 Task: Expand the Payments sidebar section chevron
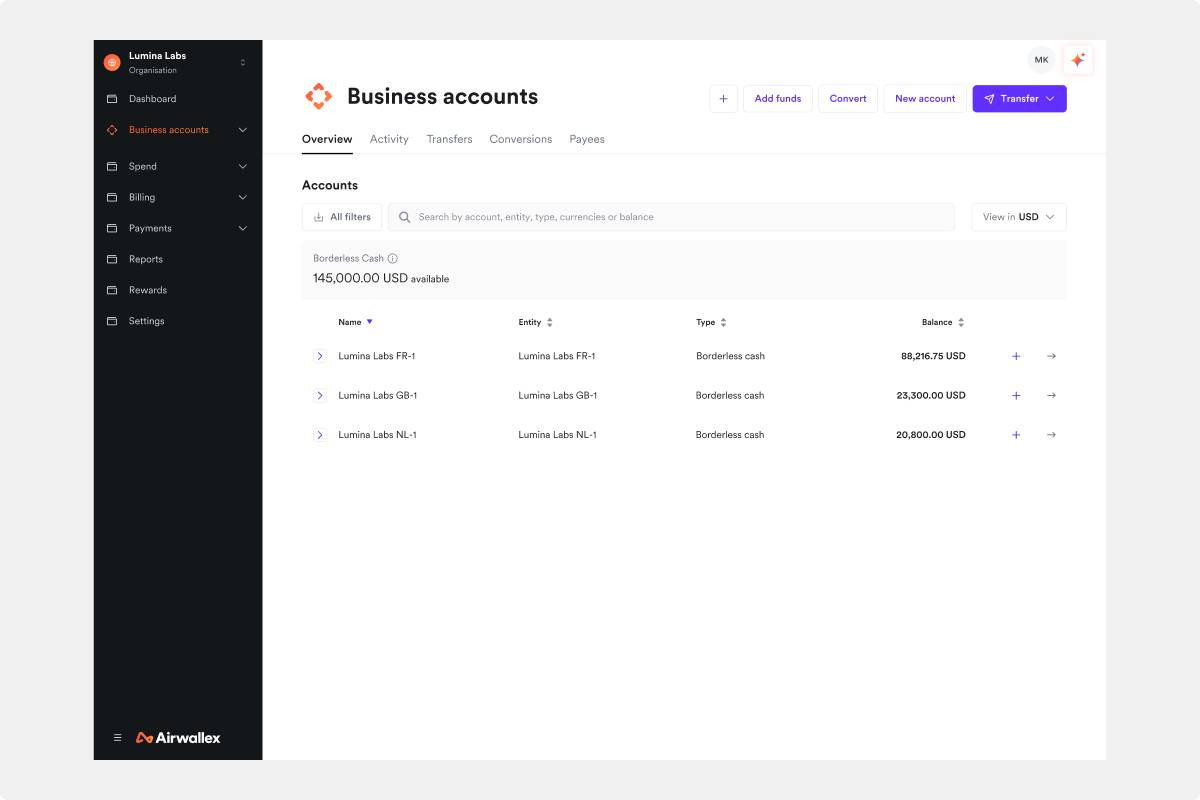point(242,228)
